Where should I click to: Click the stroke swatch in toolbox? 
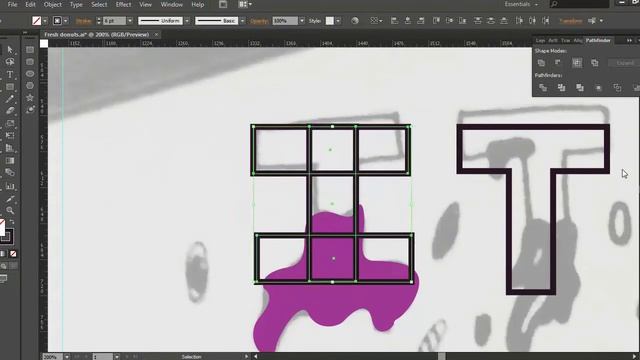[7, 237]
